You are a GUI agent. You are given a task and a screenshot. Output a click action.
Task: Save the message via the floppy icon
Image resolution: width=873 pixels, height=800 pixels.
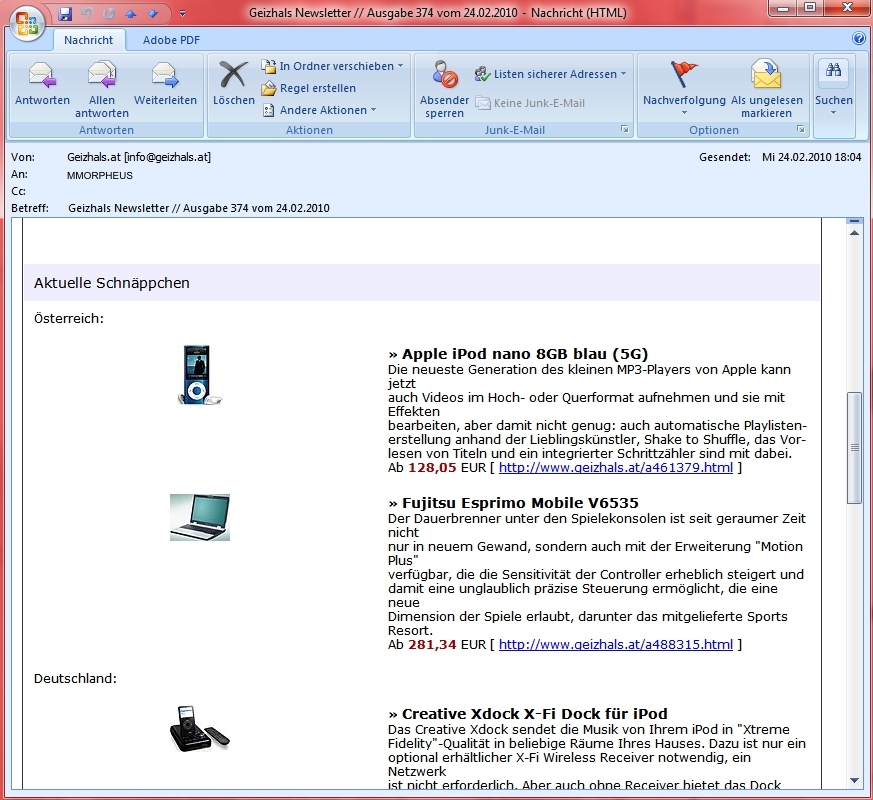tap(65, 13)
